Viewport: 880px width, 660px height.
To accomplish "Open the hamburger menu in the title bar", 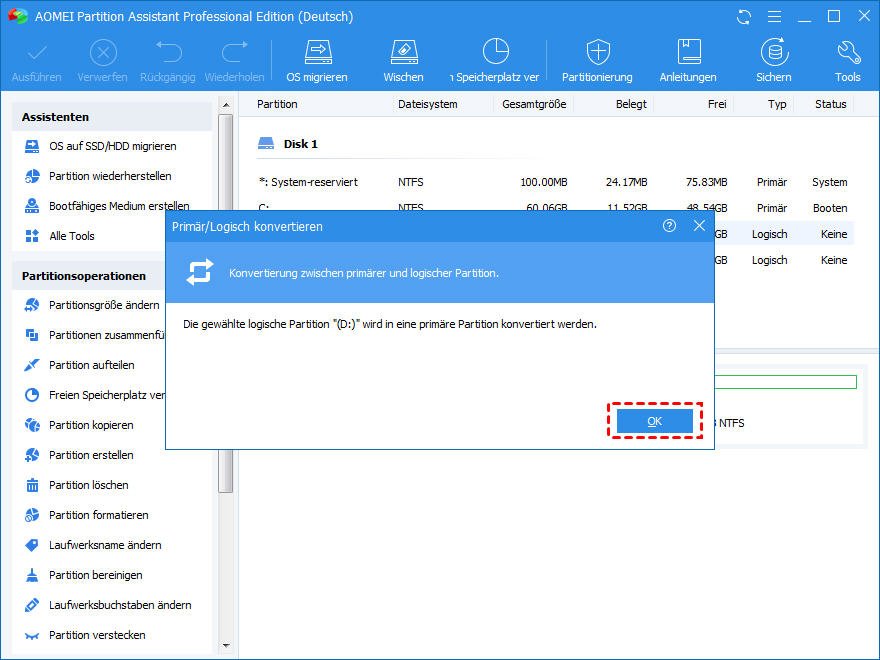I will click(774, 17).
